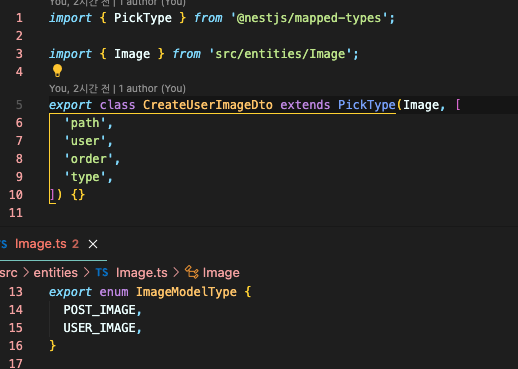Open 'Image' symbol breadcrumb
Viewport: 518px width, 369px height.
point(221,273)
